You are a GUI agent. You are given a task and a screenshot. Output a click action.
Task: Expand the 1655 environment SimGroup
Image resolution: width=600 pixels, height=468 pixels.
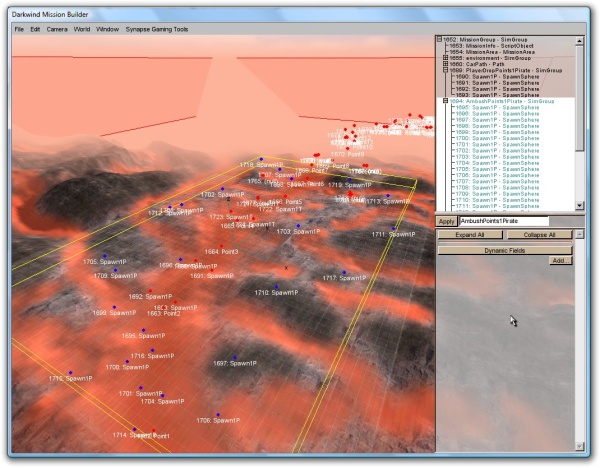(446, 58)
